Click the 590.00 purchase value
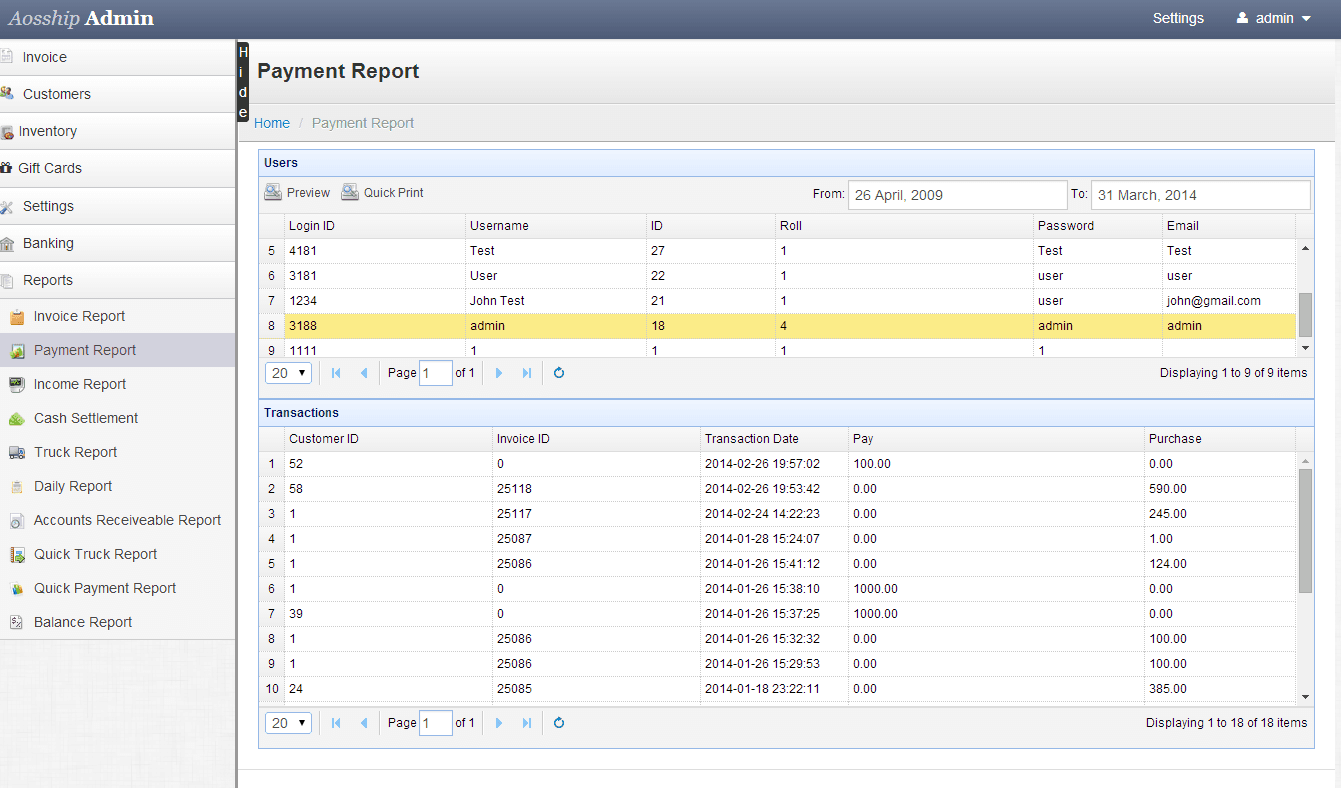1341x788 pixels. pyautogui.click(x=1168, y=489)
